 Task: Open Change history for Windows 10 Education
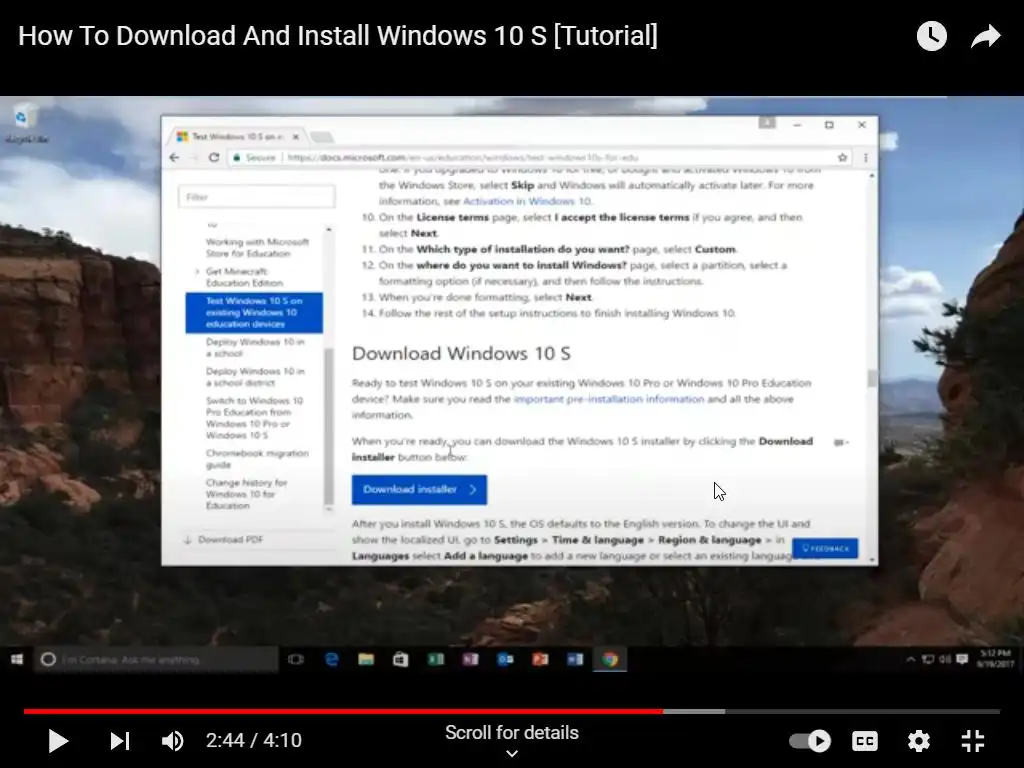point(246,494)
